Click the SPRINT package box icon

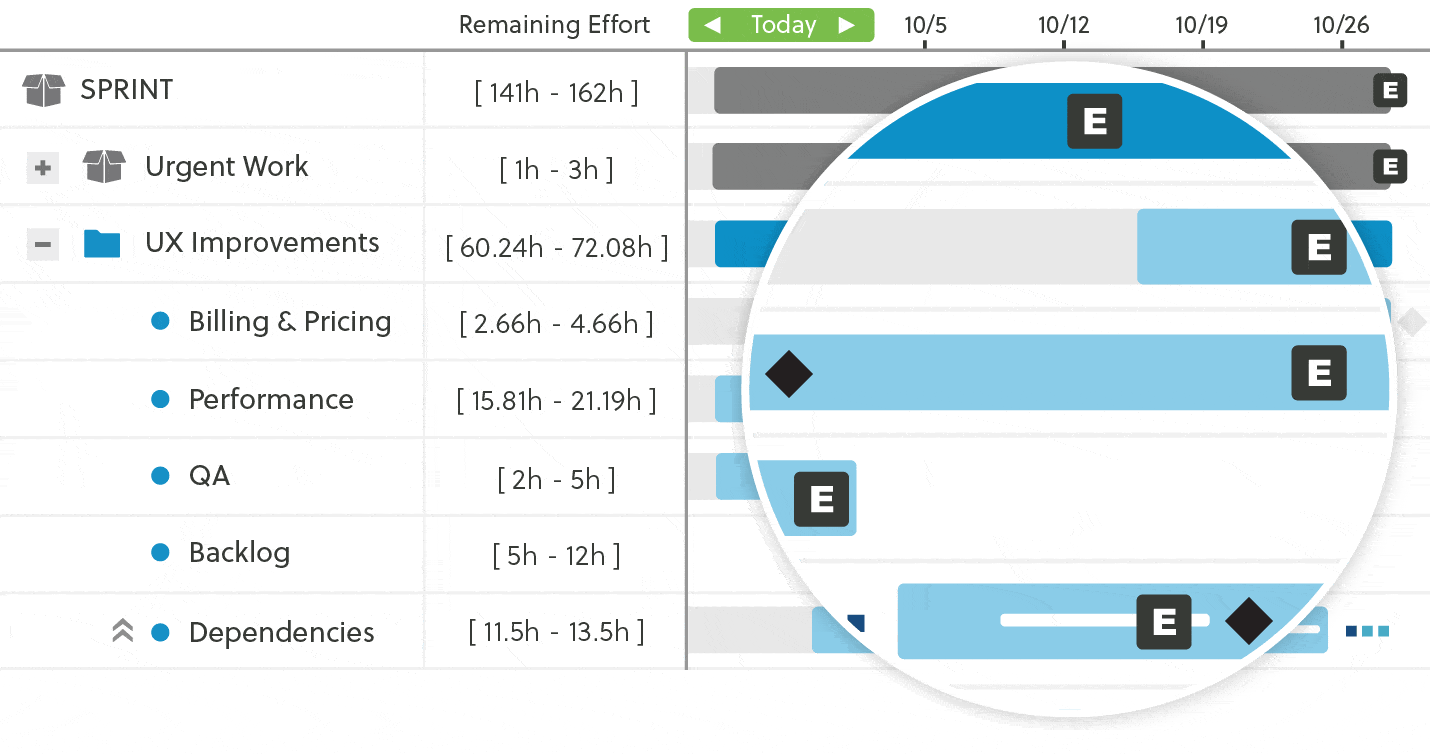43,90
